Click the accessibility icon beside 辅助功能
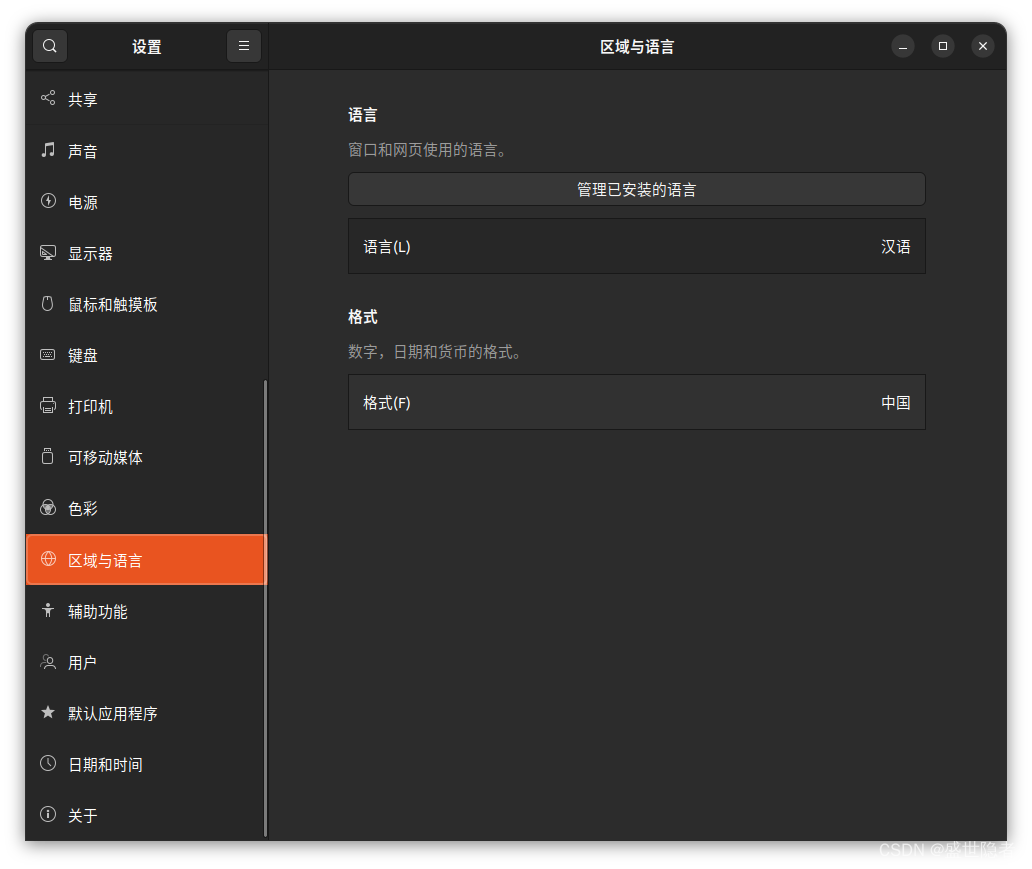 (x=48, y=610)
